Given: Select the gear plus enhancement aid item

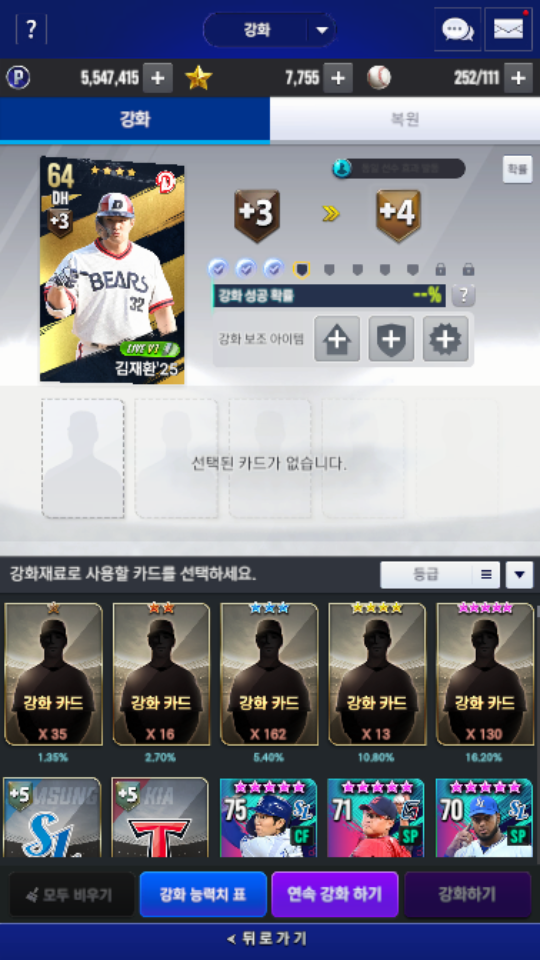Looking at the screenshot, I should (446, 339).
